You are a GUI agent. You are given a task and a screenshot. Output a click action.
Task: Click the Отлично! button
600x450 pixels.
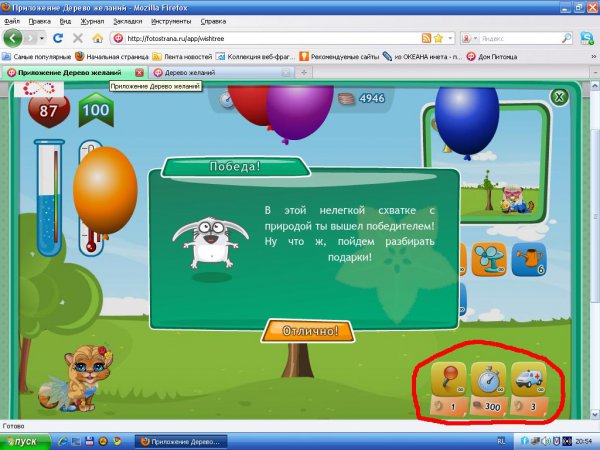(308, 330)
